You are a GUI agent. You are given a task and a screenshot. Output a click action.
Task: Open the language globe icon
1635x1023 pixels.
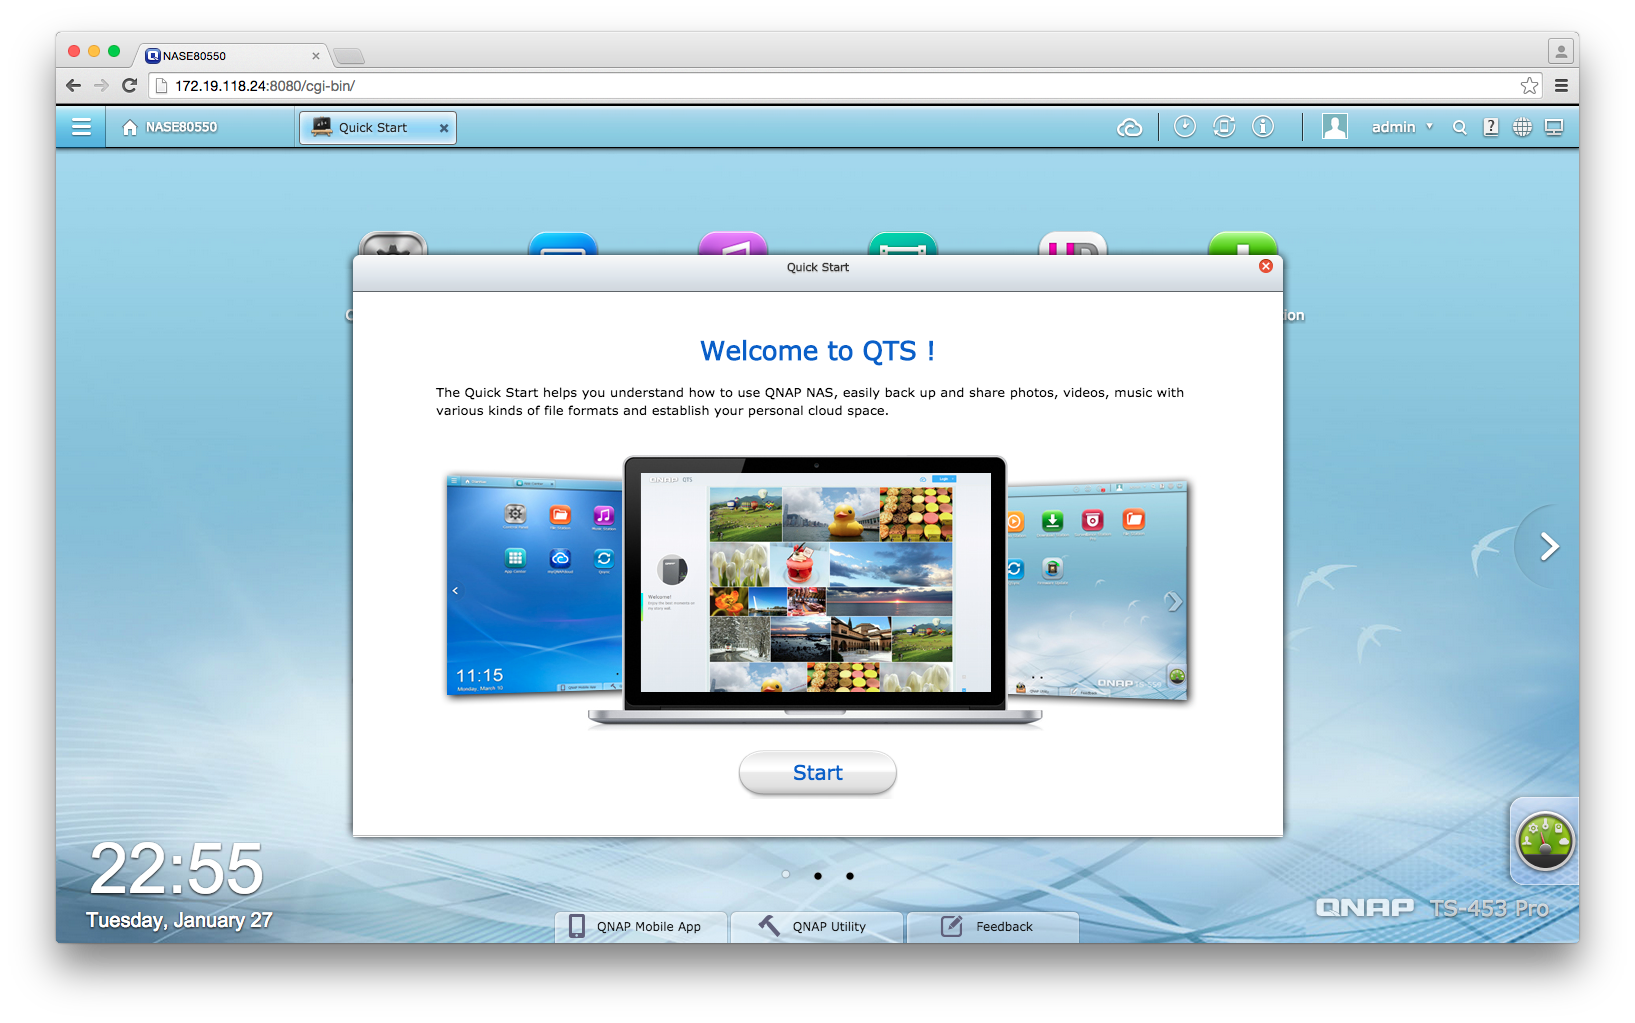[x=1522, y=127]
